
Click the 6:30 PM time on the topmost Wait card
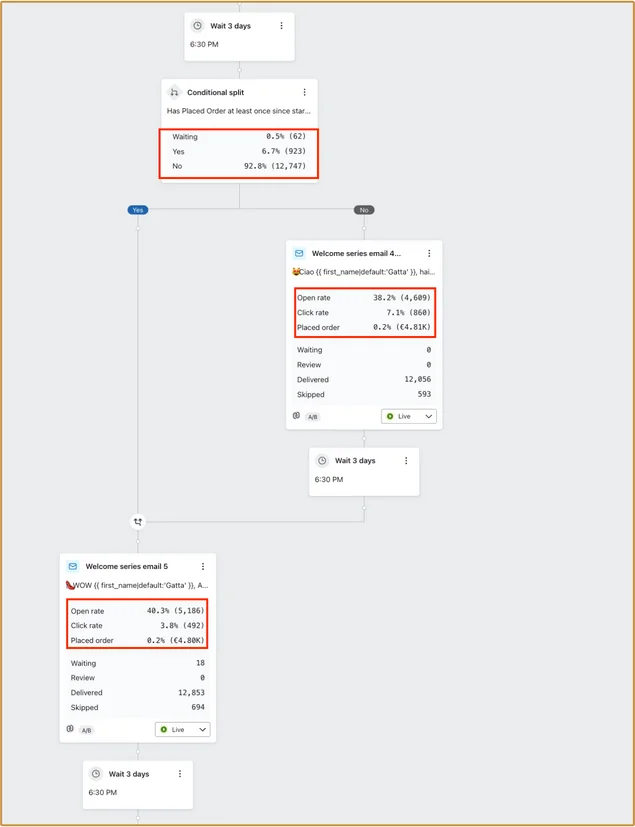(x=204, y=44)
